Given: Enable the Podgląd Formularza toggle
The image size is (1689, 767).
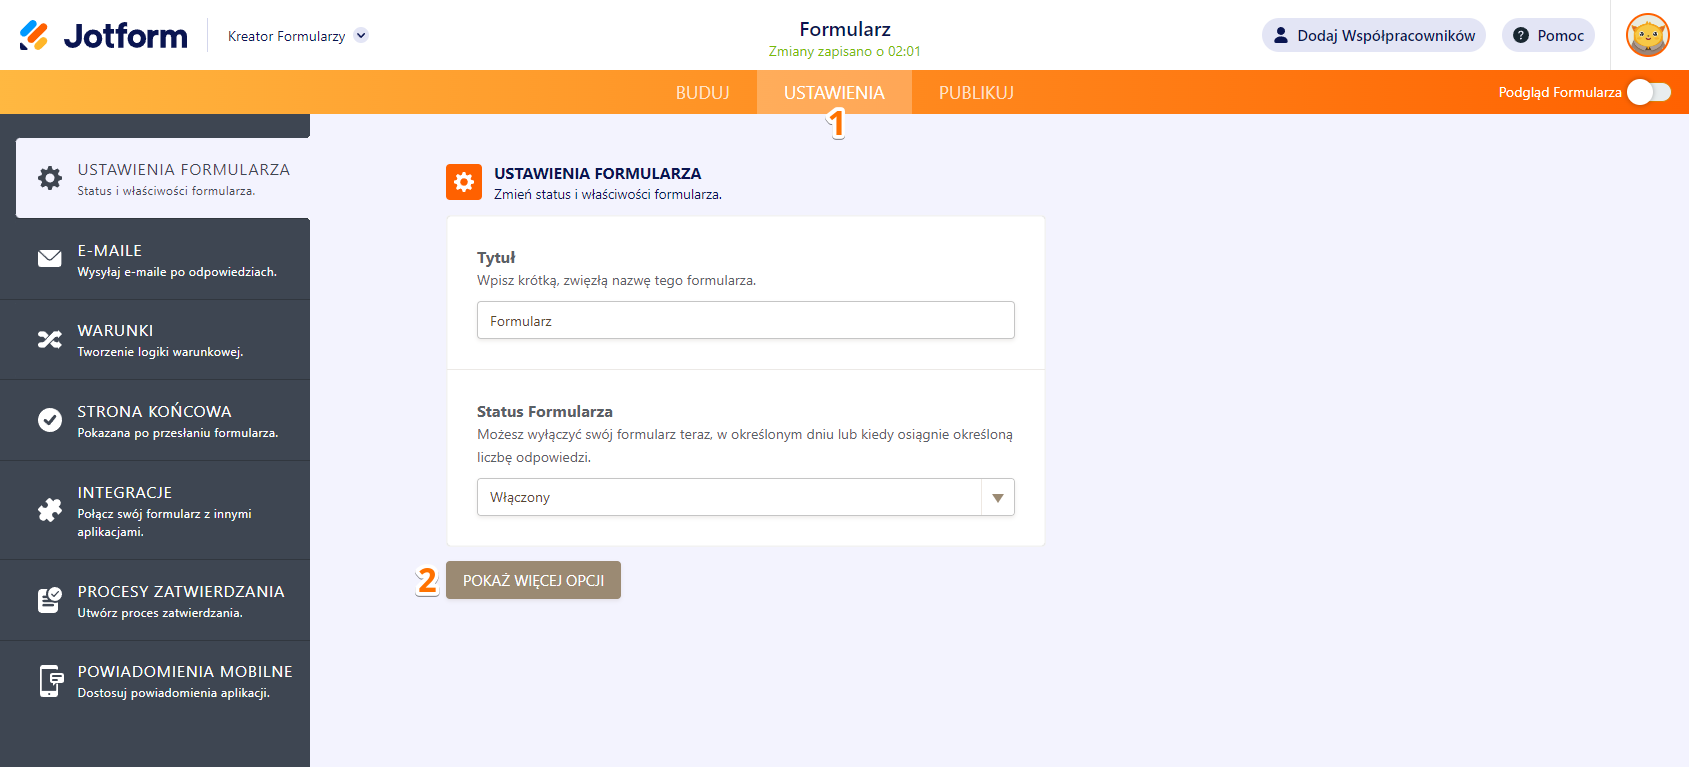Looking at the screenshot, I should click(x=1647, y=91).
